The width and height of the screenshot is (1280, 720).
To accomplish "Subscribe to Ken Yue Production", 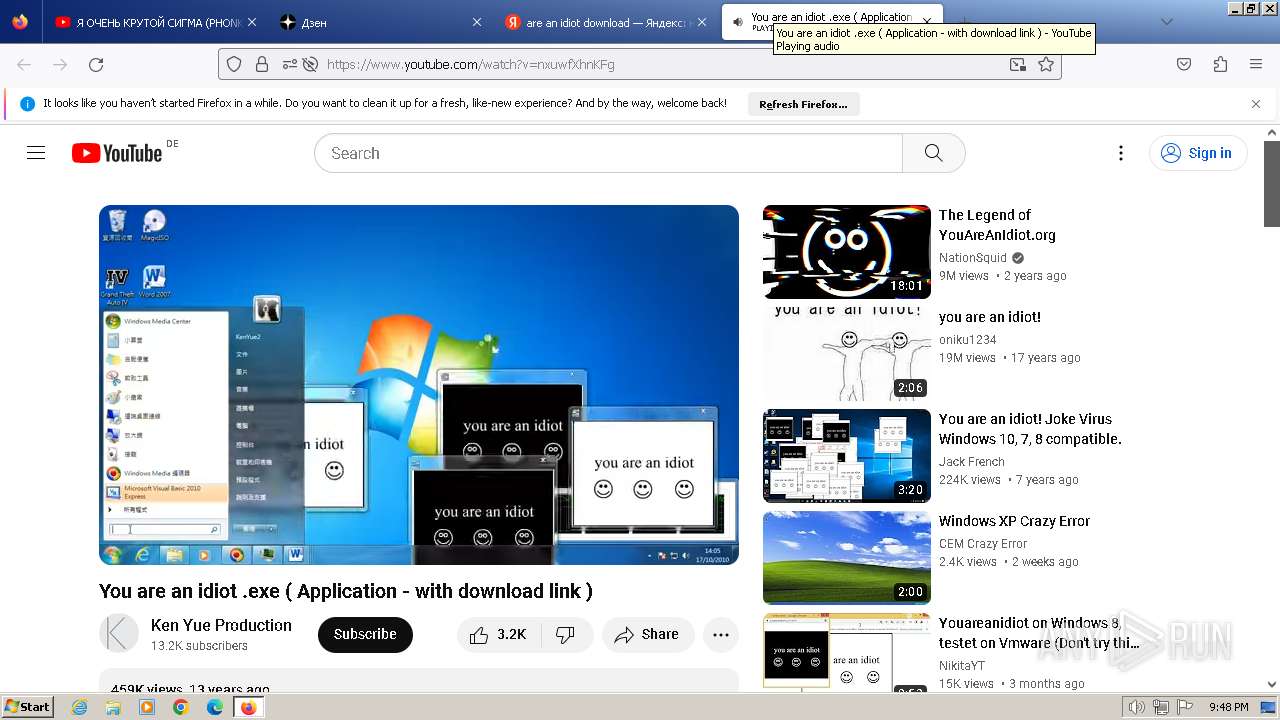I will point(365,634).
